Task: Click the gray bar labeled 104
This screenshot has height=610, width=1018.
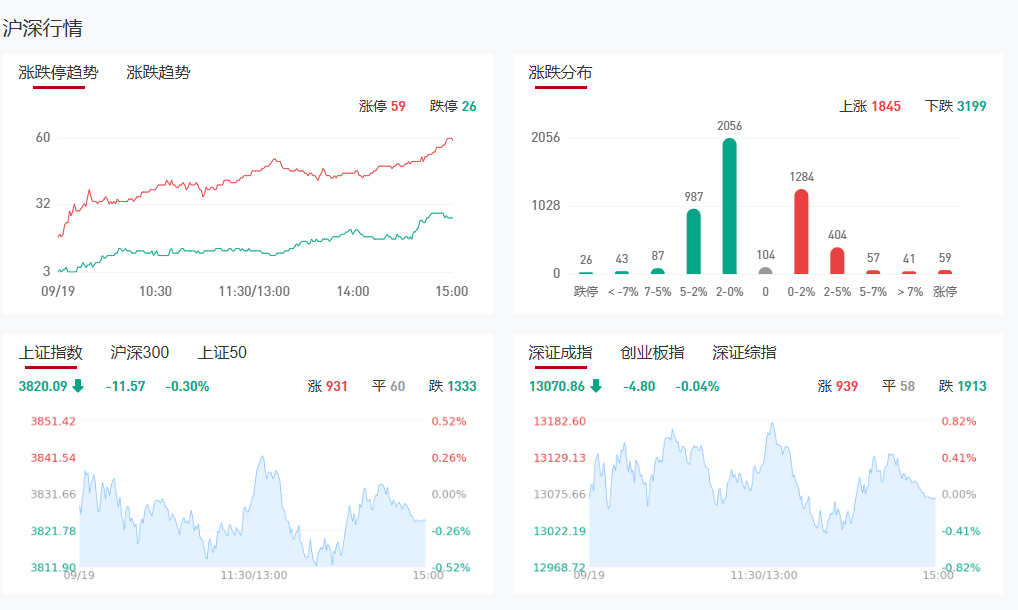Action: pos(766,270)
